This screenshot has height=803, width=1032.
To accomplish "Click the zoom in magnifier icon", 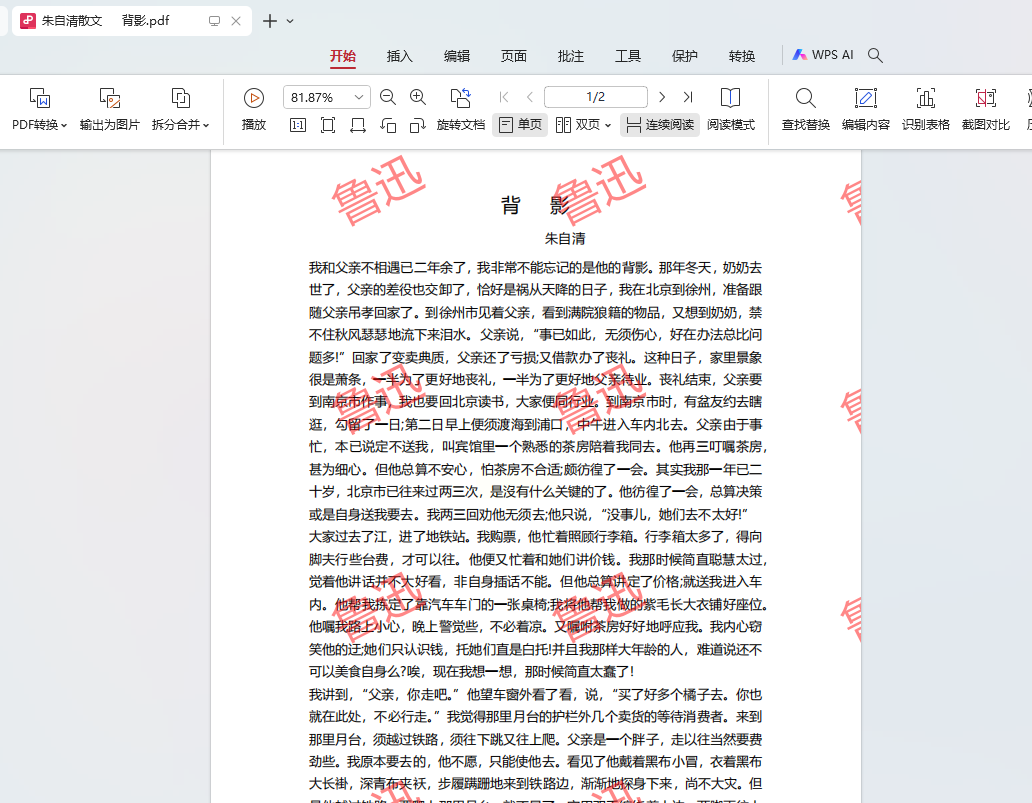I will (x=418, y=97).
